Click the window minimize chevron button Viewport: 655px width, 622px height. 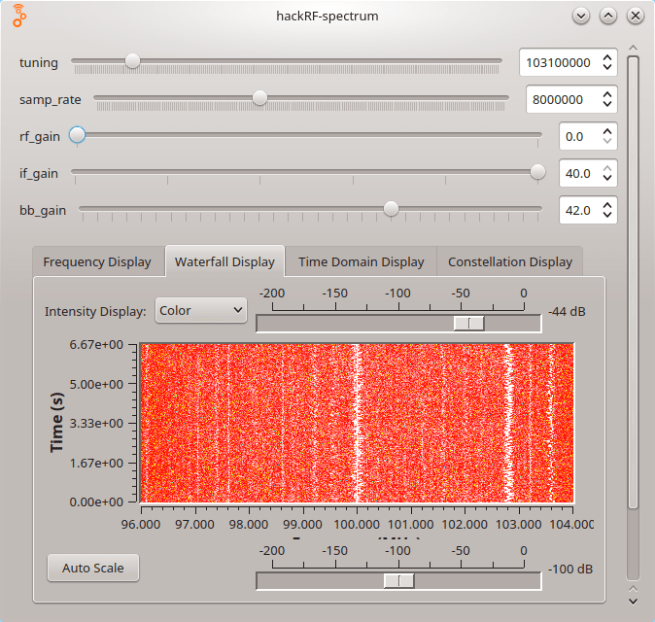[x=581, y=16]
